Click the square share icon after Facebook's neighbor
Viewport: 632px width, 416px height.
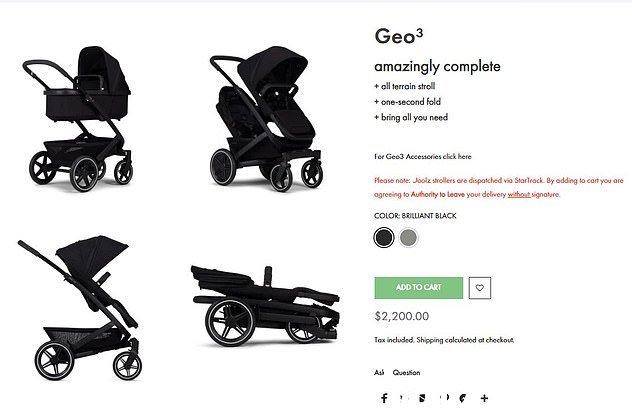[x=422, y=398]
